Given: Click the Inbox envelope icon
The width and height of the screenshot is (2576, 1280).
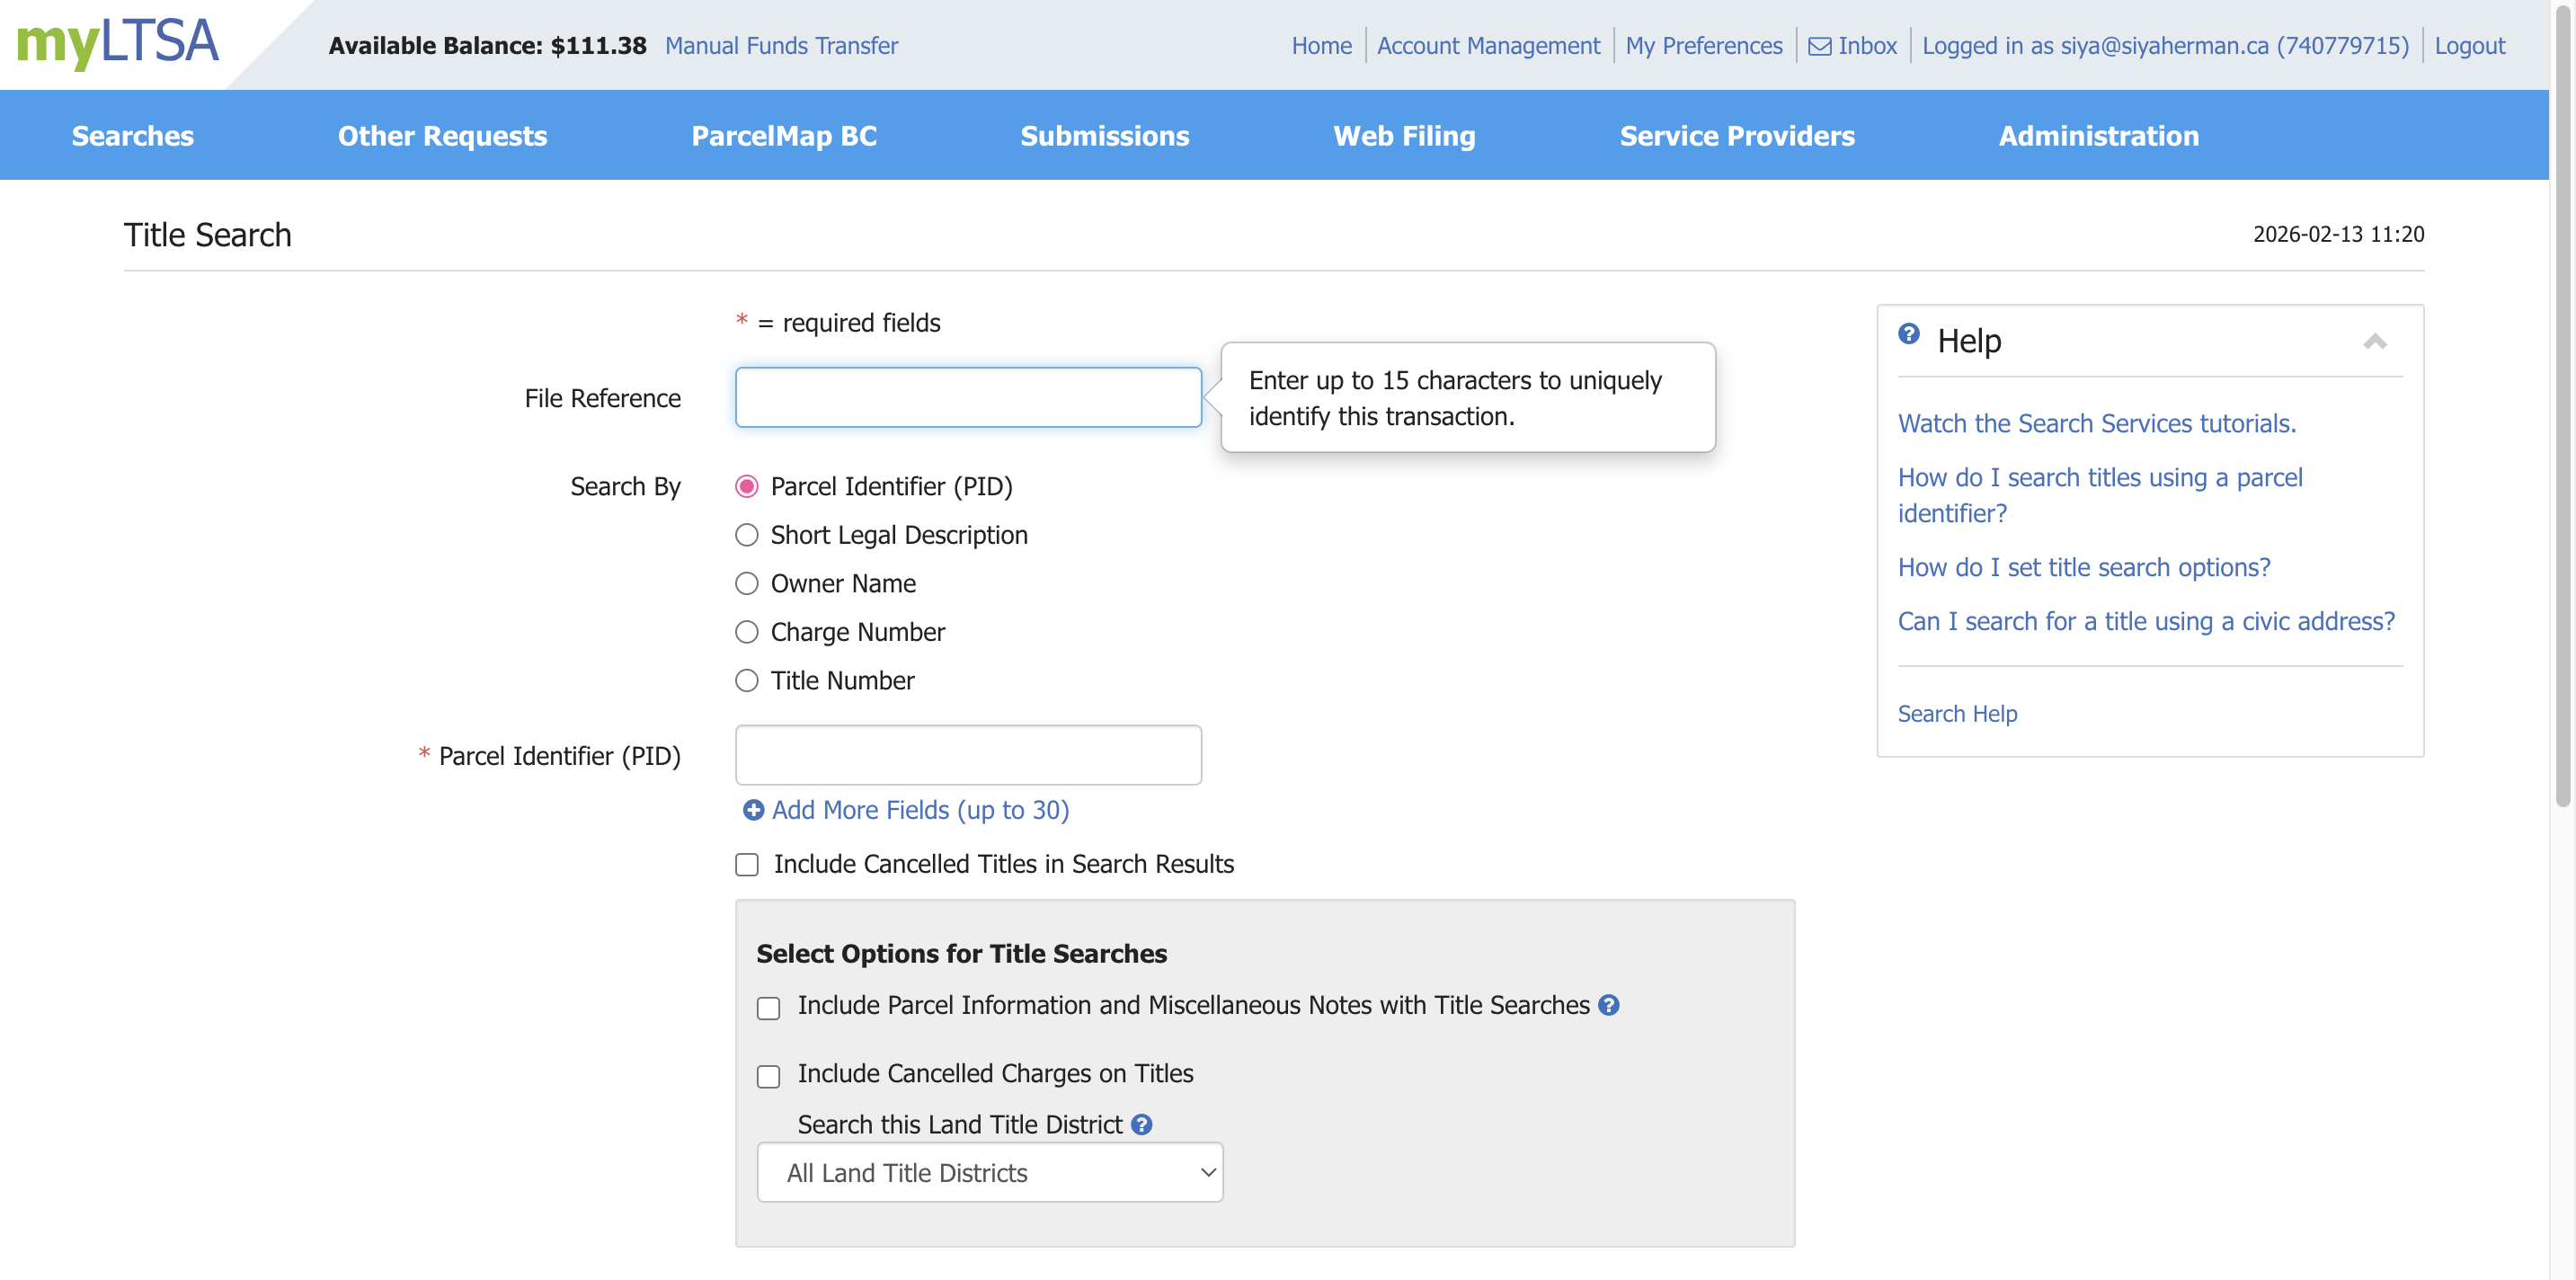Looking at the screenshot, I should tap(1820, 46).
